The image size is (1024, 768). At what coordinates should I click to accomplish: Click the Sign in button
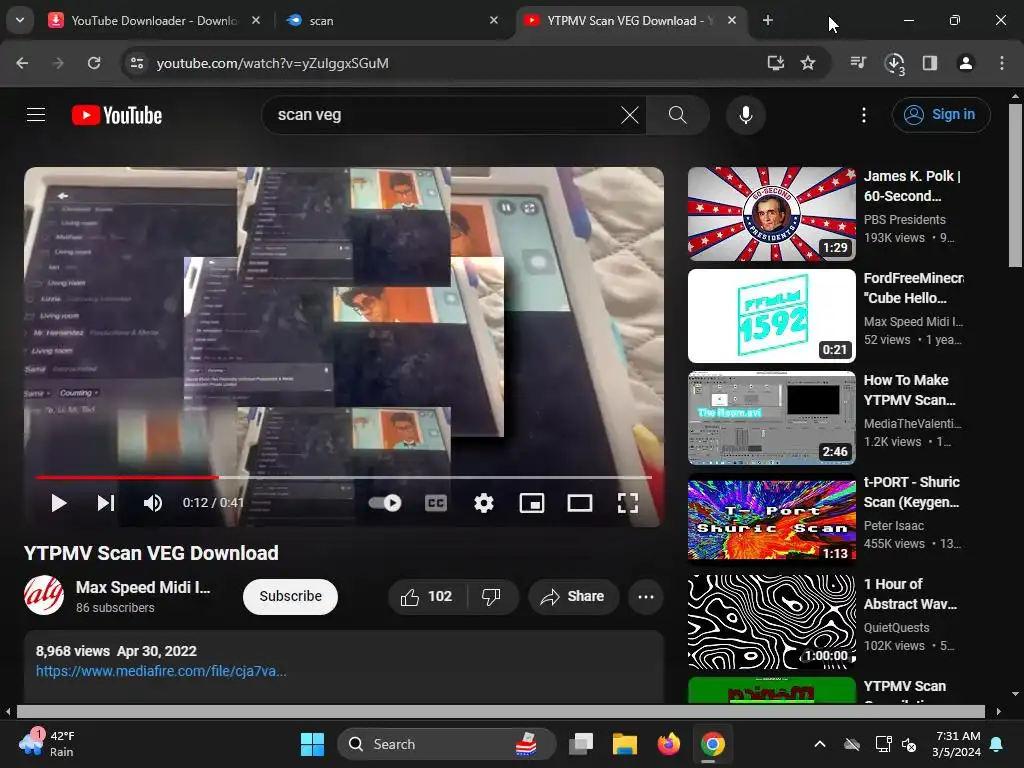pos(941,115)
